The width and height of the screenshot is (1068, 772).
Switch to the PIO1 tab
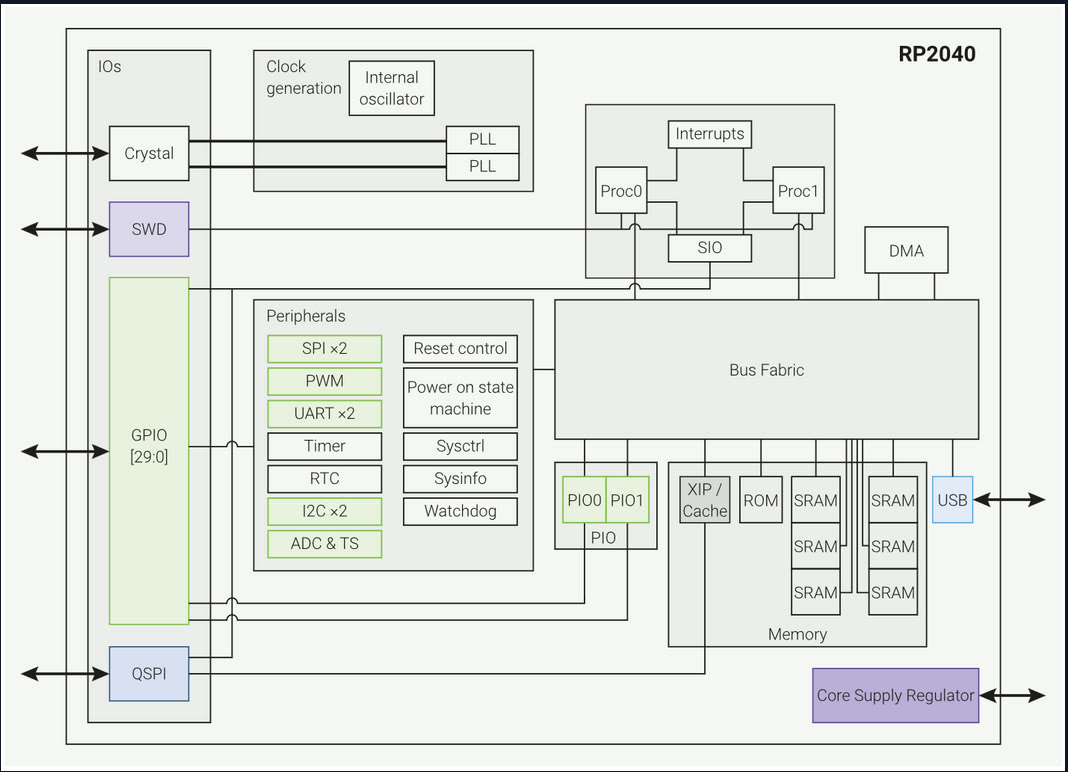626,499
